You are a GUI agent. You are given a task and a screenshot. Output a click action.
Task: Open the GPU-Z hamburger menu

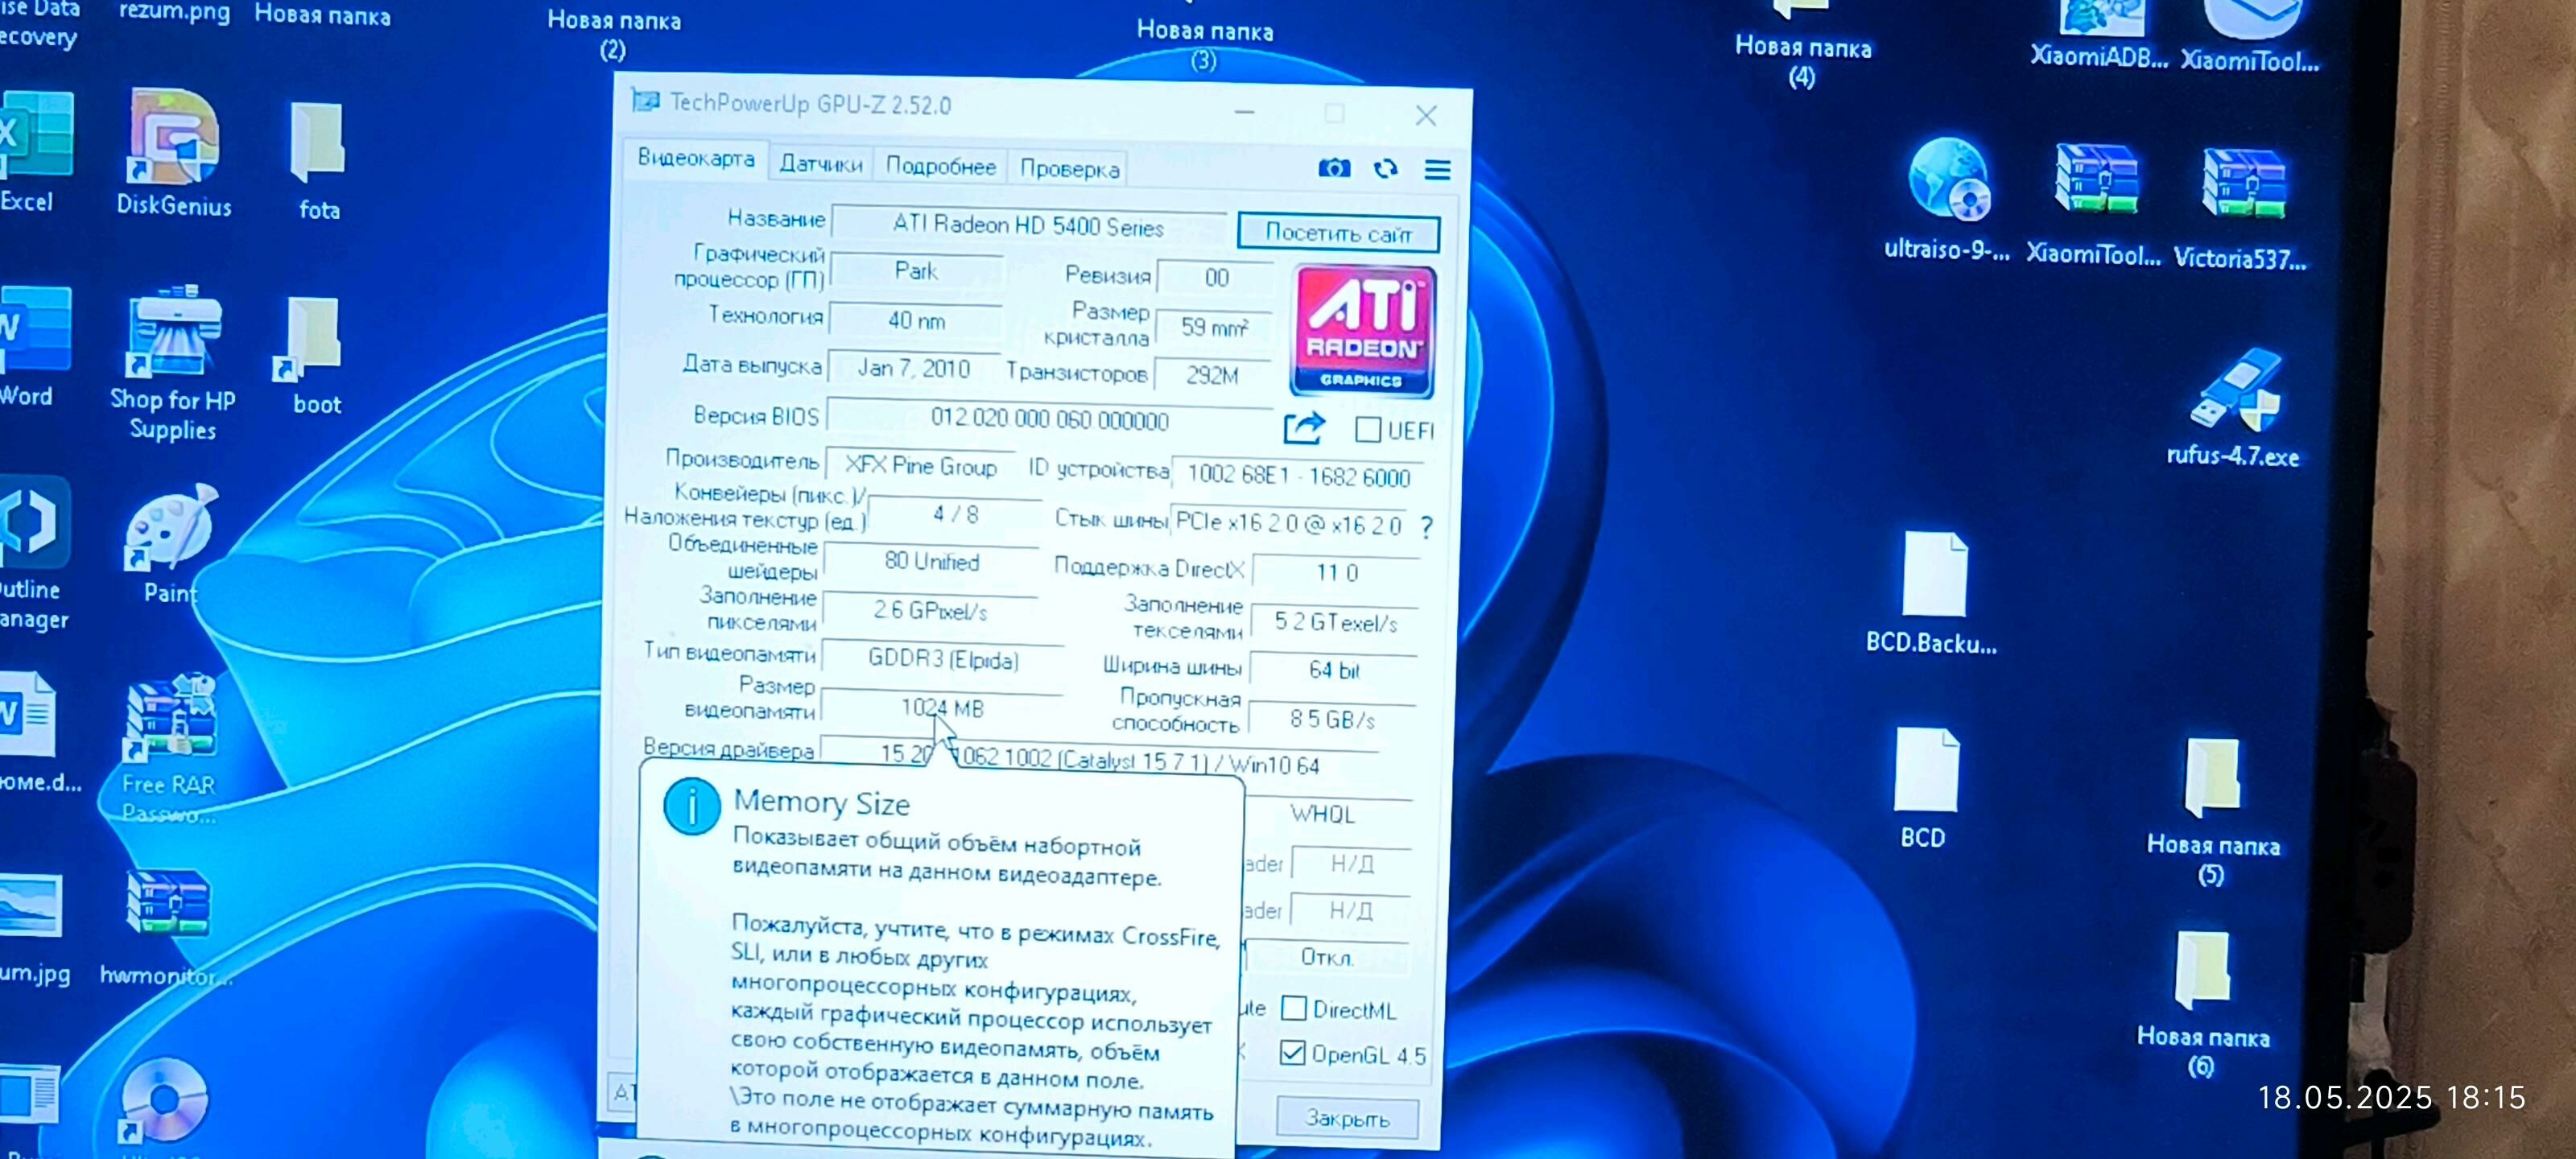(1437, 170)
